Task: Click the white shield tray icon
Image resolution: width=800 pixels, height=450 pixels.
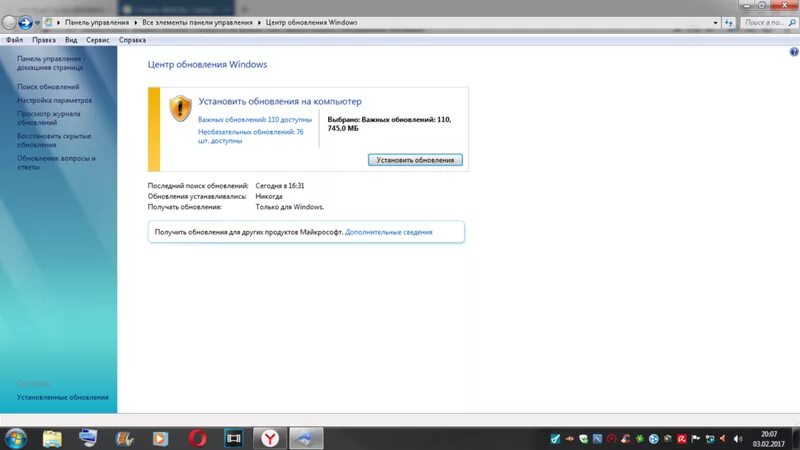Action: pyautogui.click(x=583, y=439)
